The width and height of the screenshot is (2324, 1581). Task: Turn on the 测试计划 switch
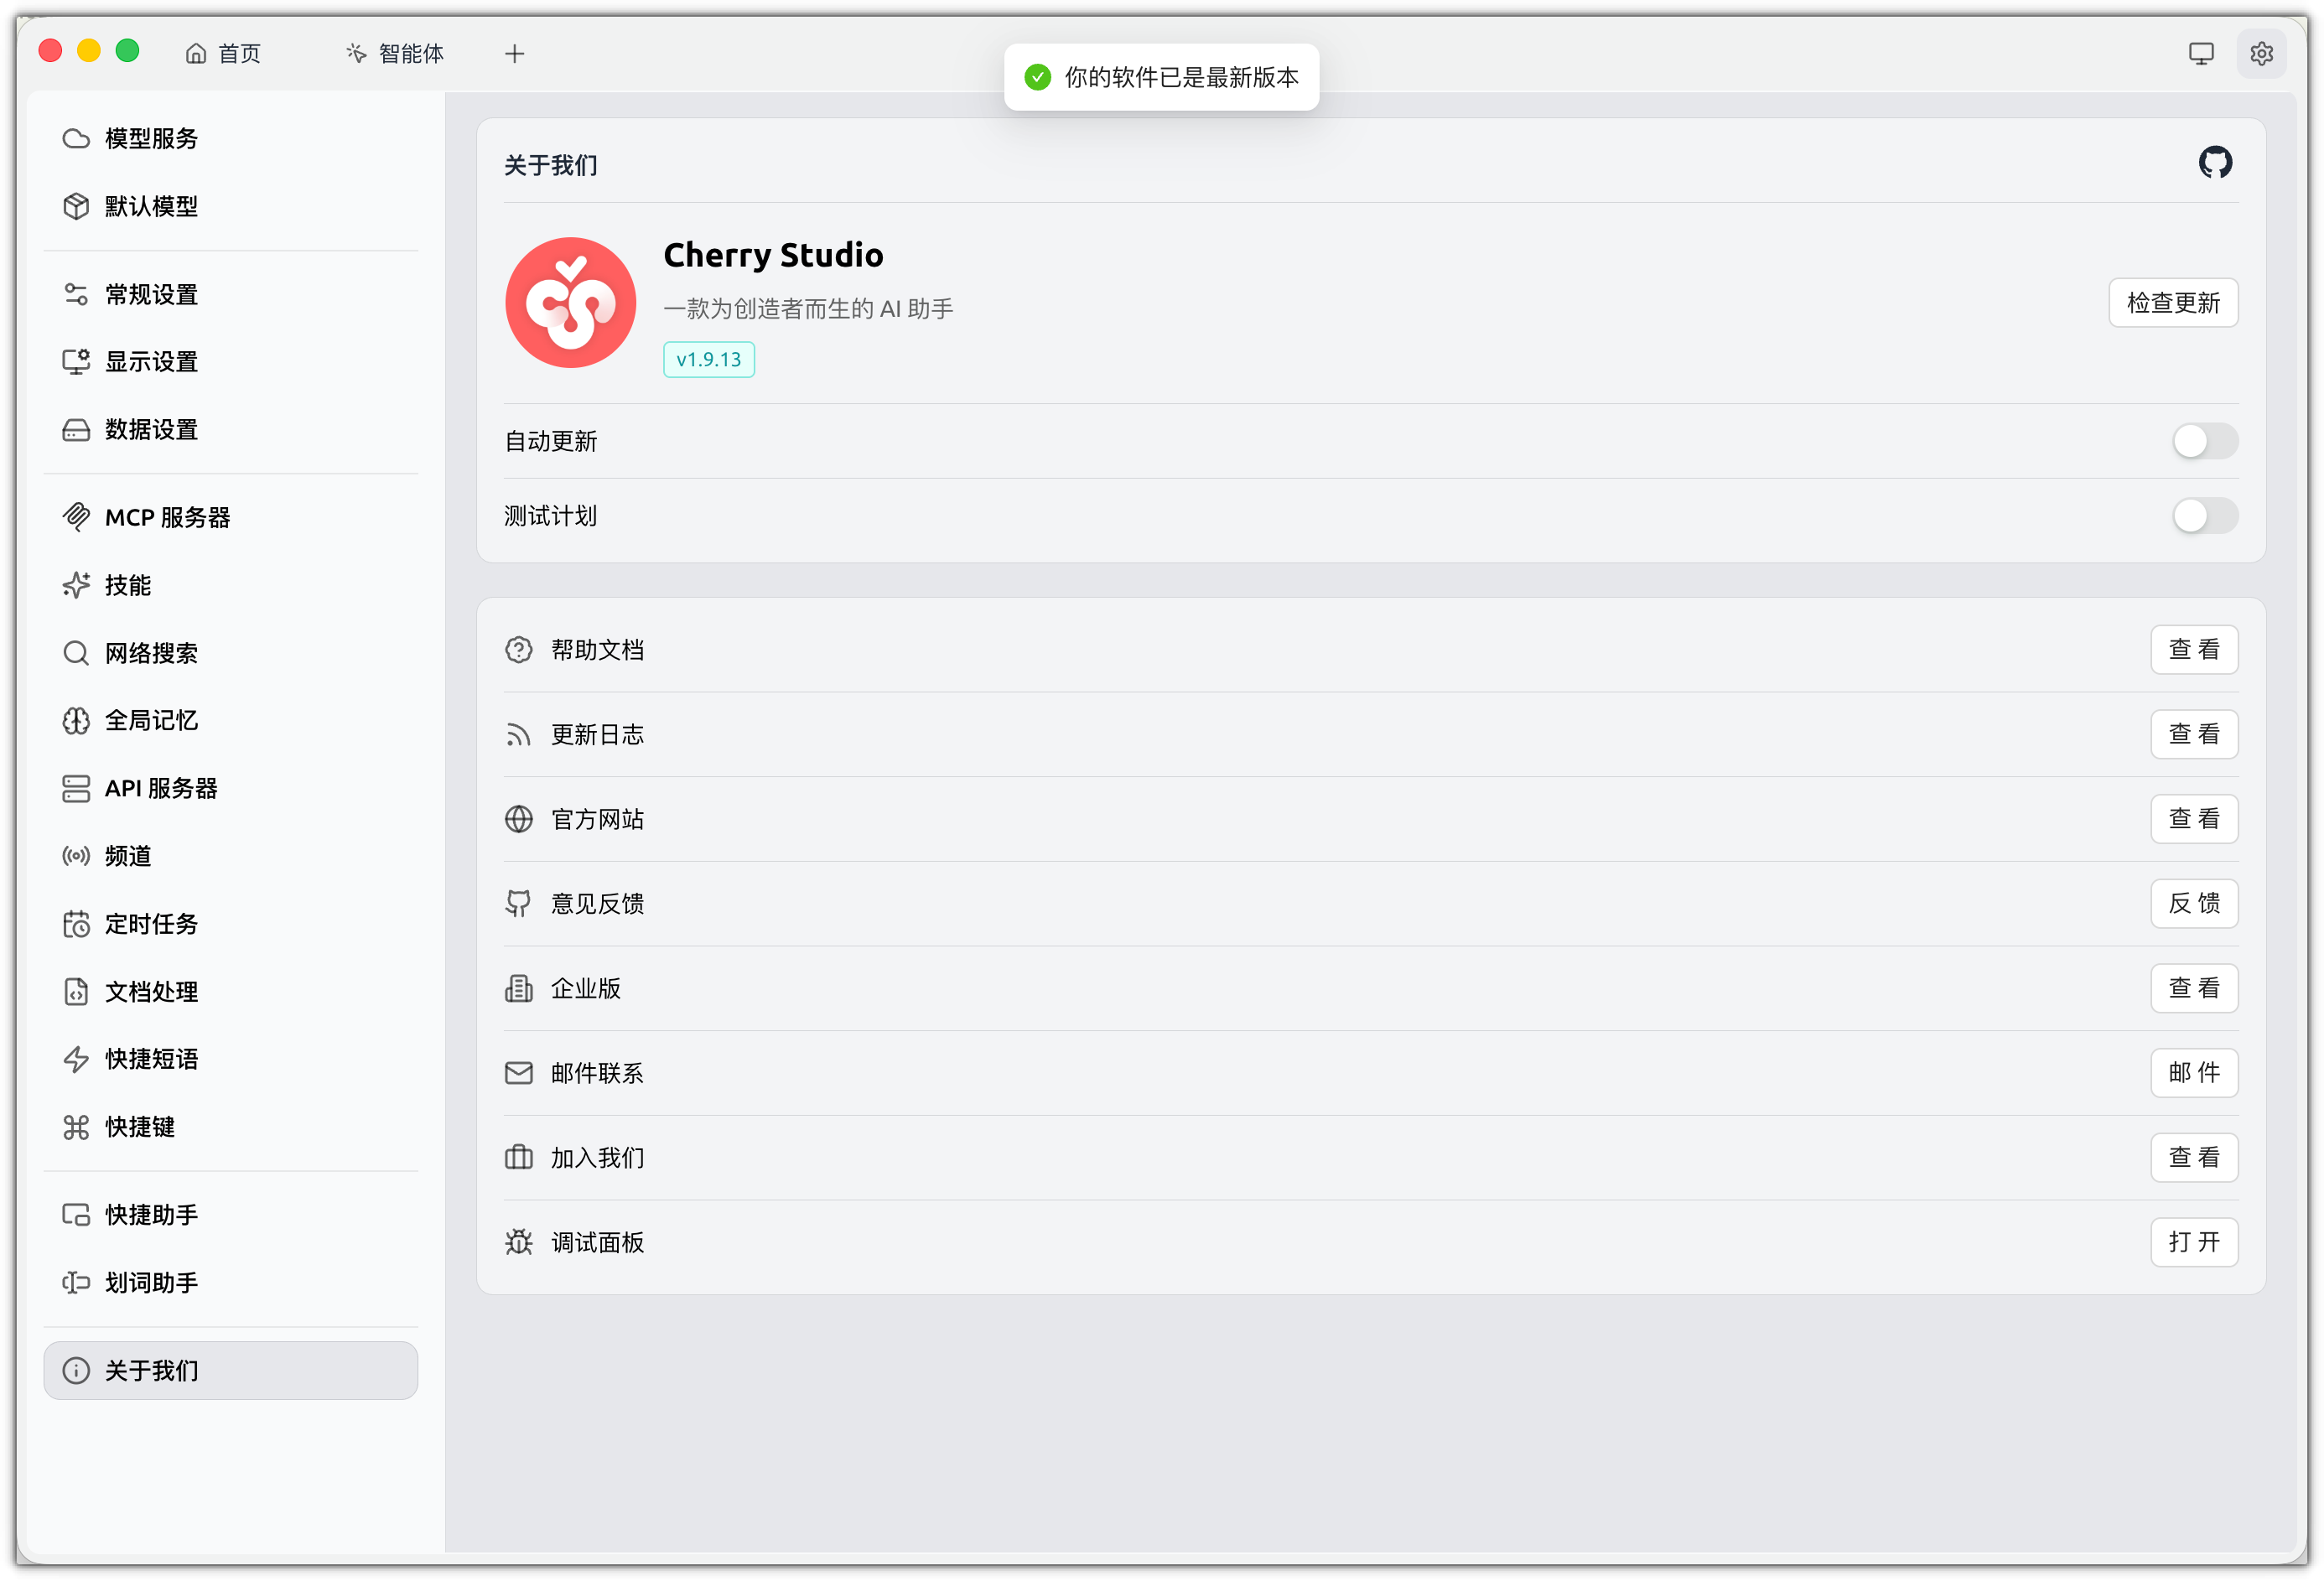click(2204, 516)
